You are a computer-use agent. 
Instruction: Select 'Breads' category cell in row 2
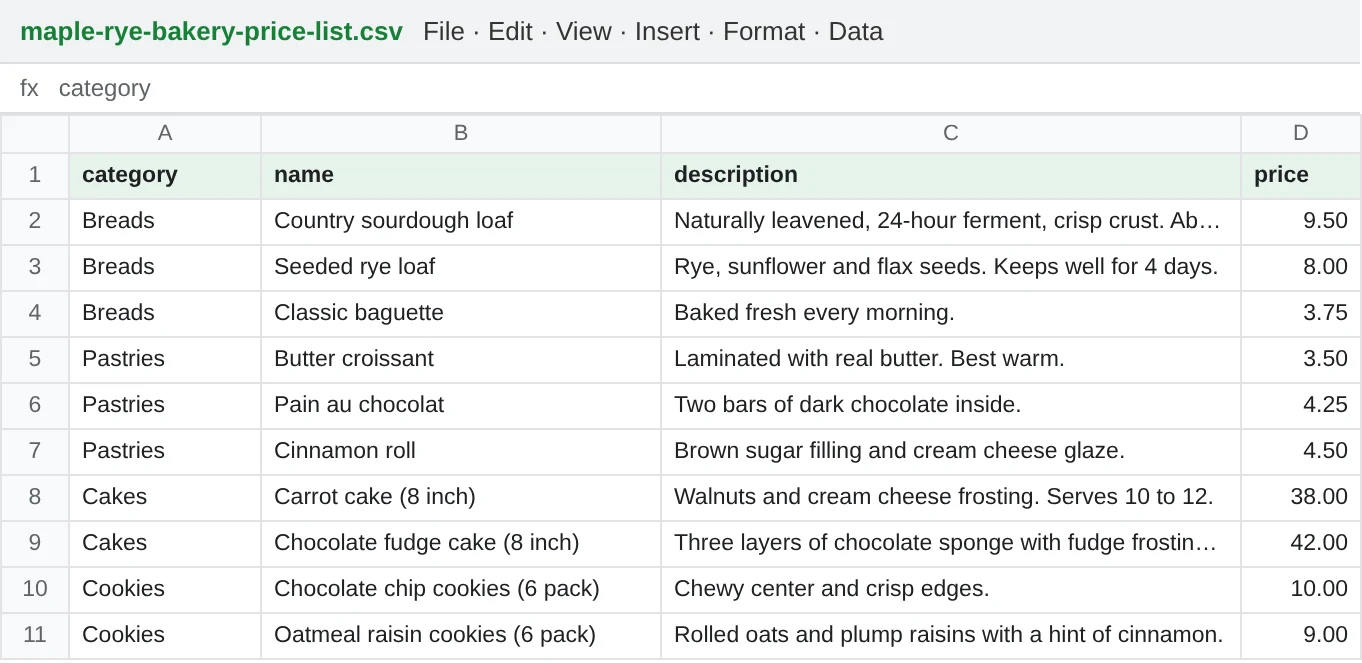[165, 221]
